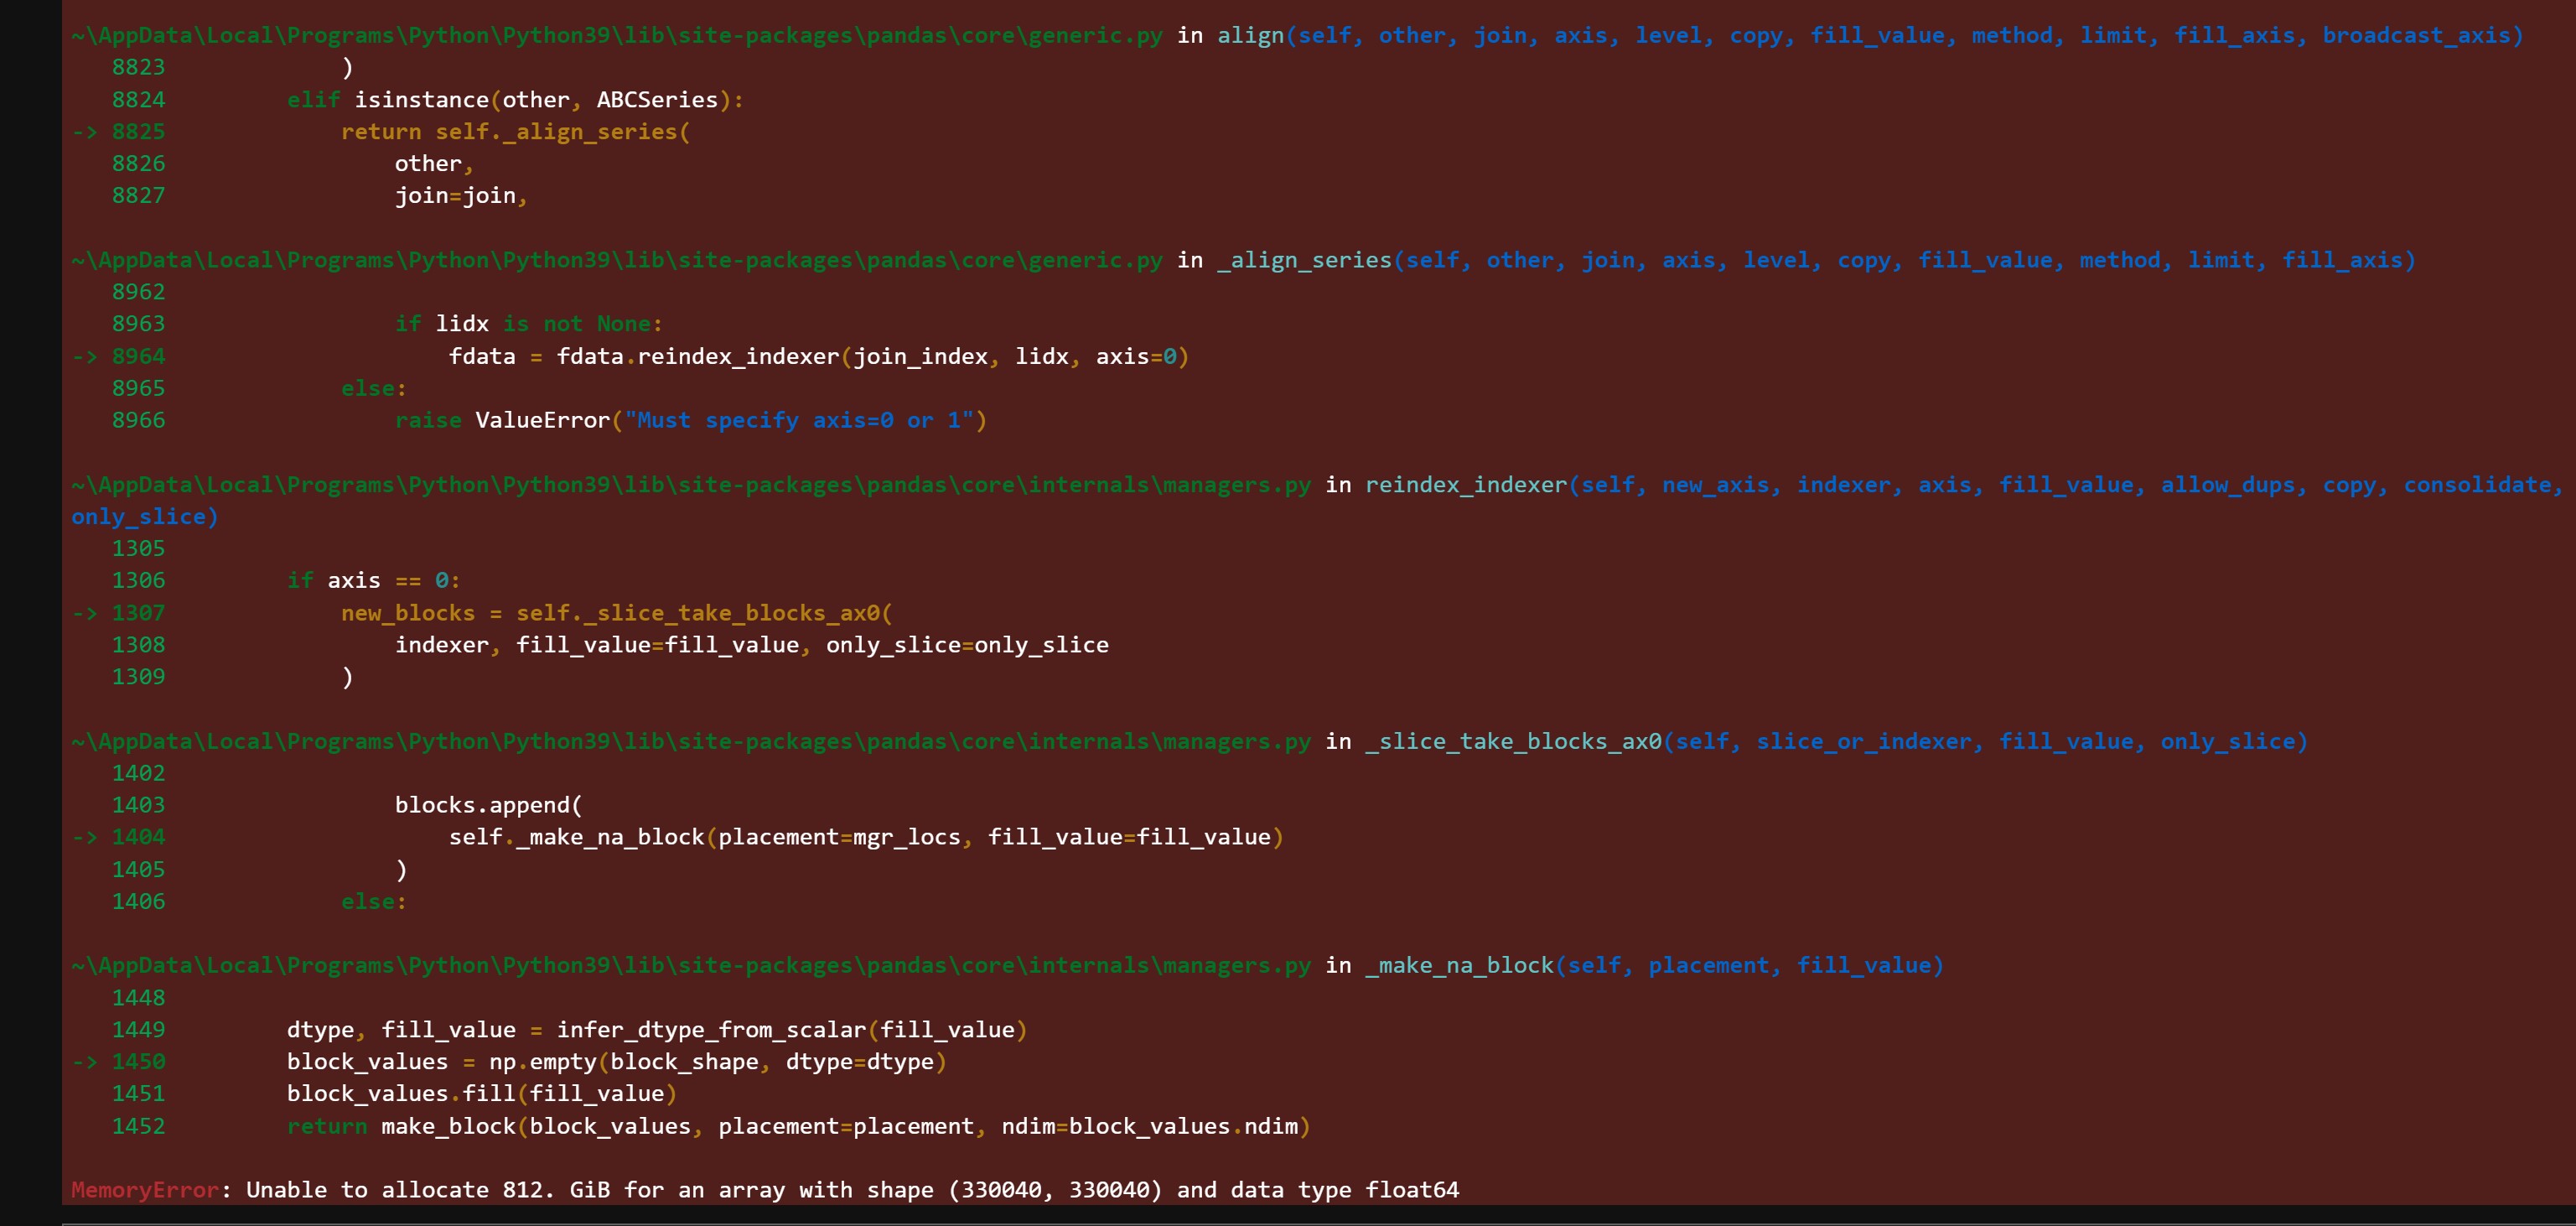Click the 'Must specify axis=0 or 1' string
This screenshot has width=2576, height=1226.
[798, 420]
